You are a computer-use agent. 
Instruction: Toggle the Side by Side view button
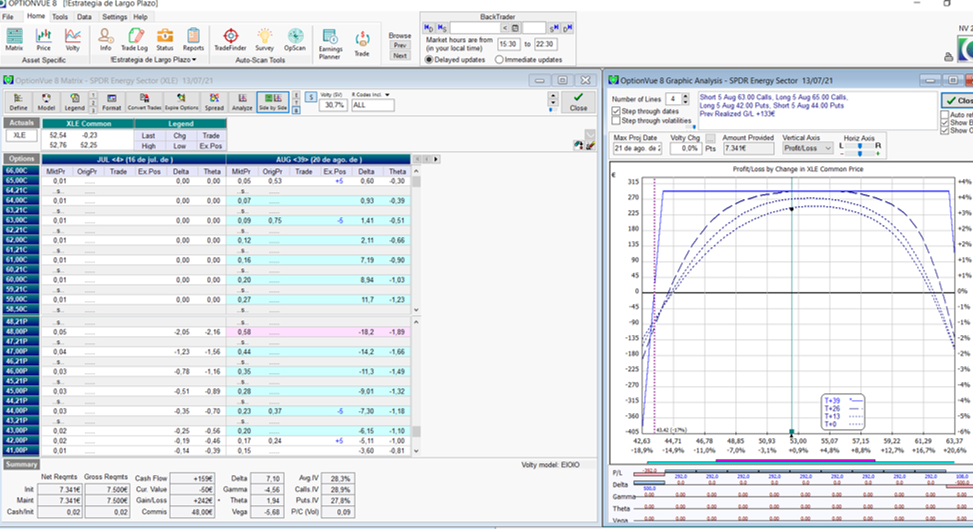(272, 102)
